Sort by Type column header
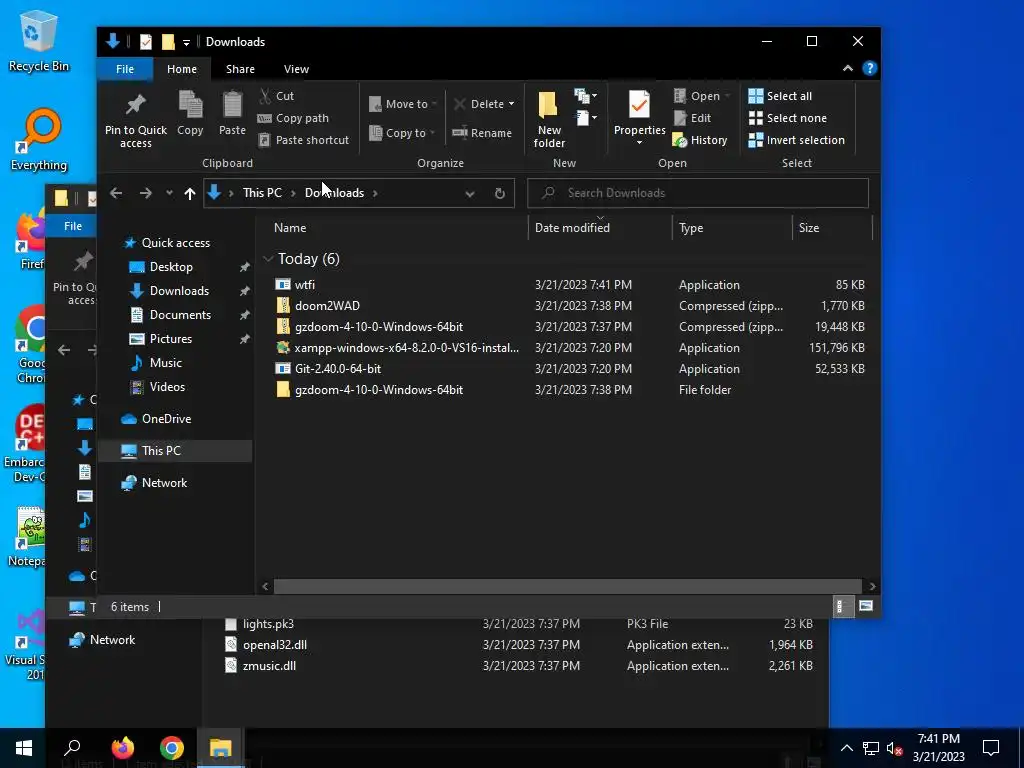Viewport: 1024px width, 768px height. click(731, 228)
